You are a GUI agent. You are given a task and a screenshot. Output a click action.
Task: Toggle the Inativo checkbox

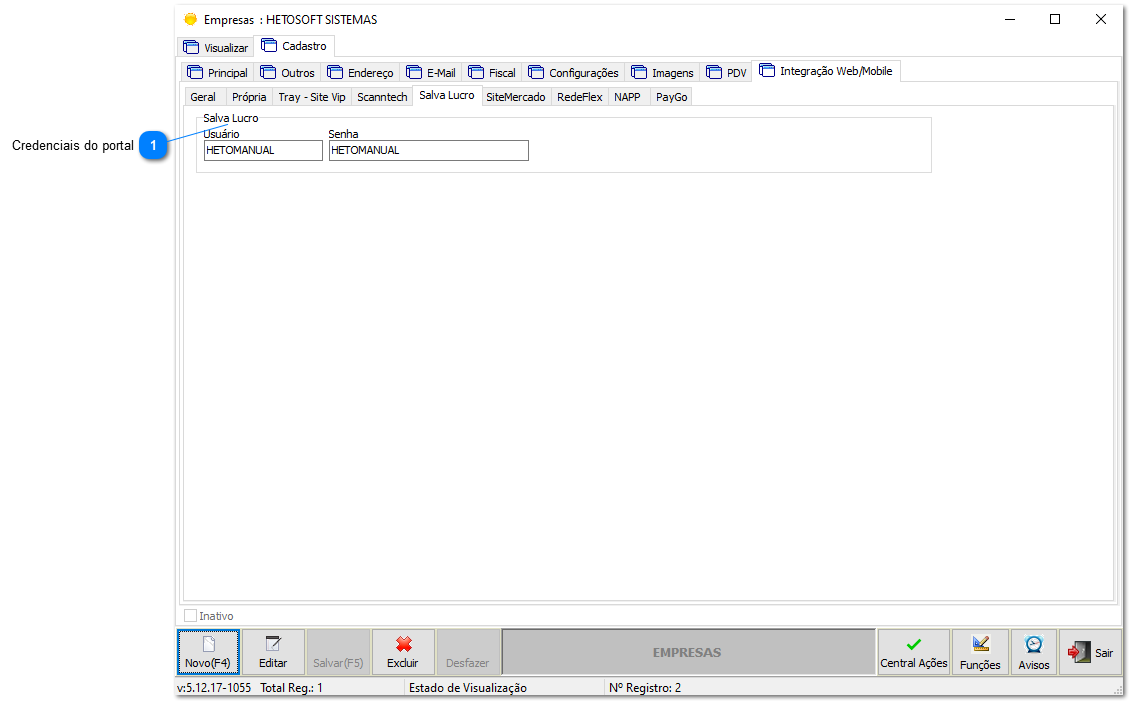[x=191, y=616]
